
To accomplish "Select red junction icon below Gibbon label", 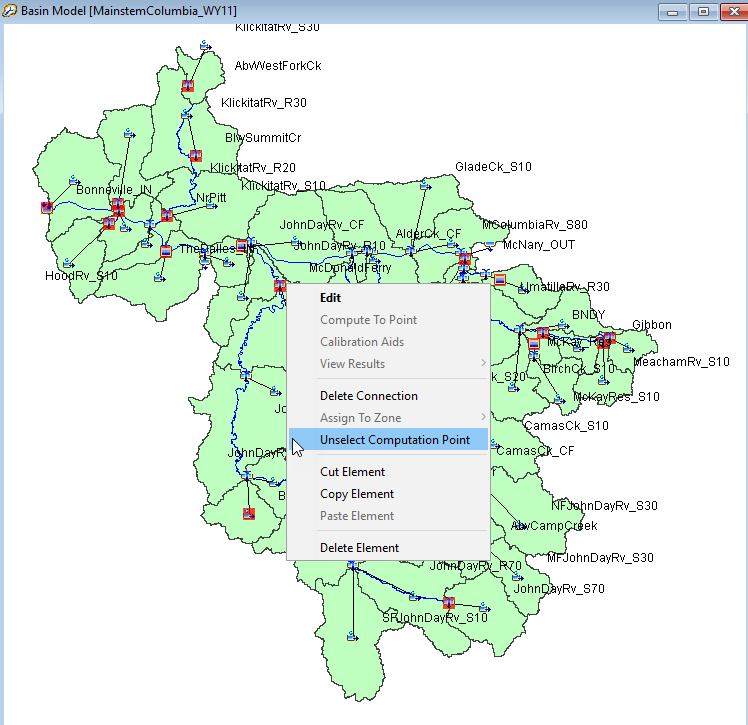I will [609, 338].
